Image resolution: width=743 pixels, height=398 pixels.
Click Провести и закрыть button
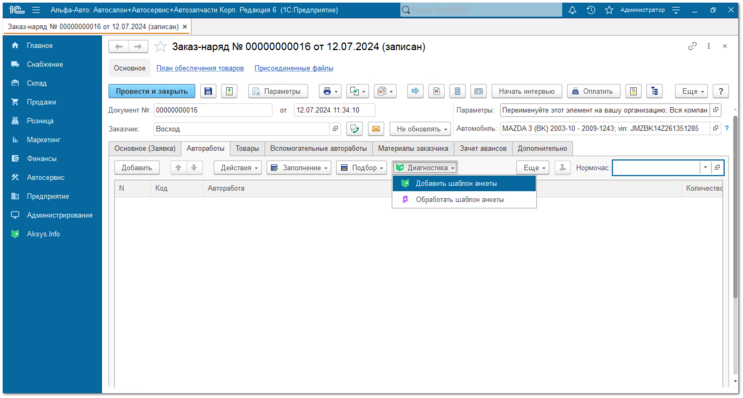[152, 91]
